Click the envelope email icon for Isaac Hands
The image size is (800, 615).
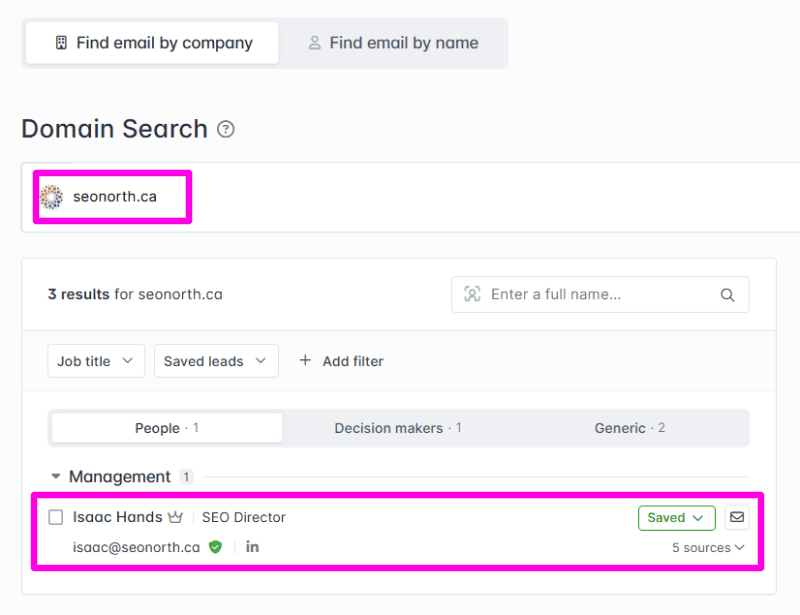pos(737,517)
